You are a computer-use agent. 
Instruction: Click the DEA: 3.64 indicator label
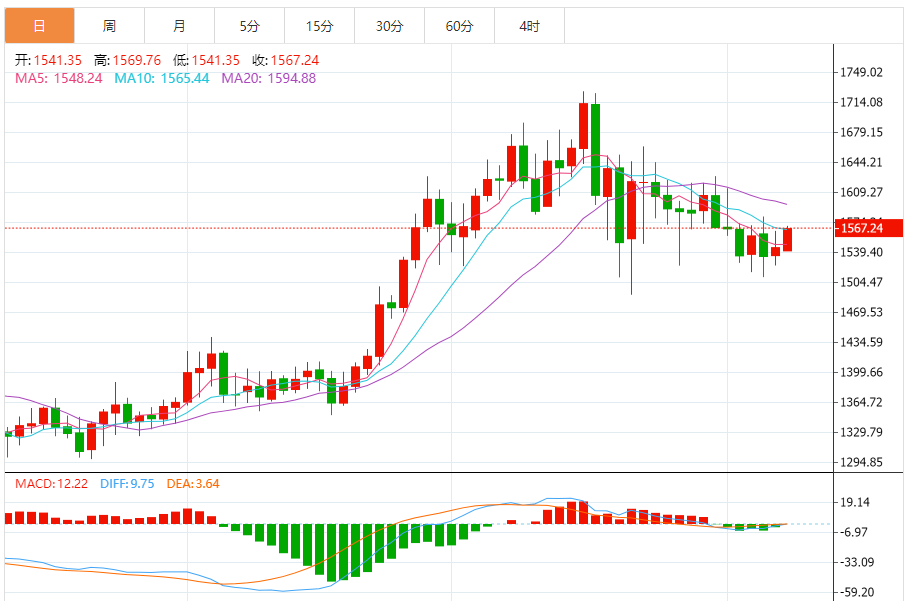pyautogui.click(x=192, y=484)
